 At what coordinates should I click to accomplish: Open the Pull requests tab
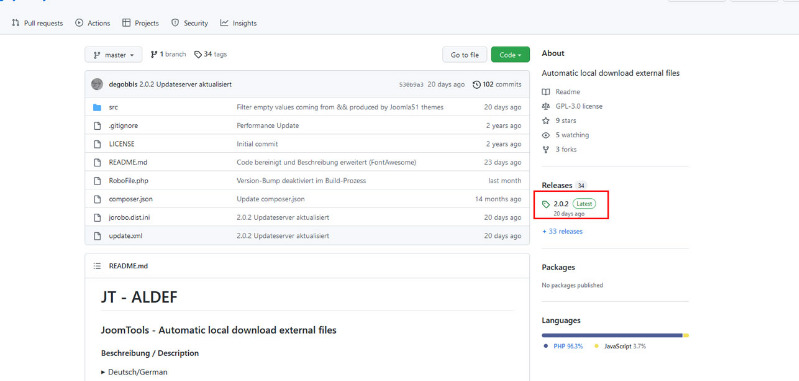pyautogui.click(x=37, y=23)
